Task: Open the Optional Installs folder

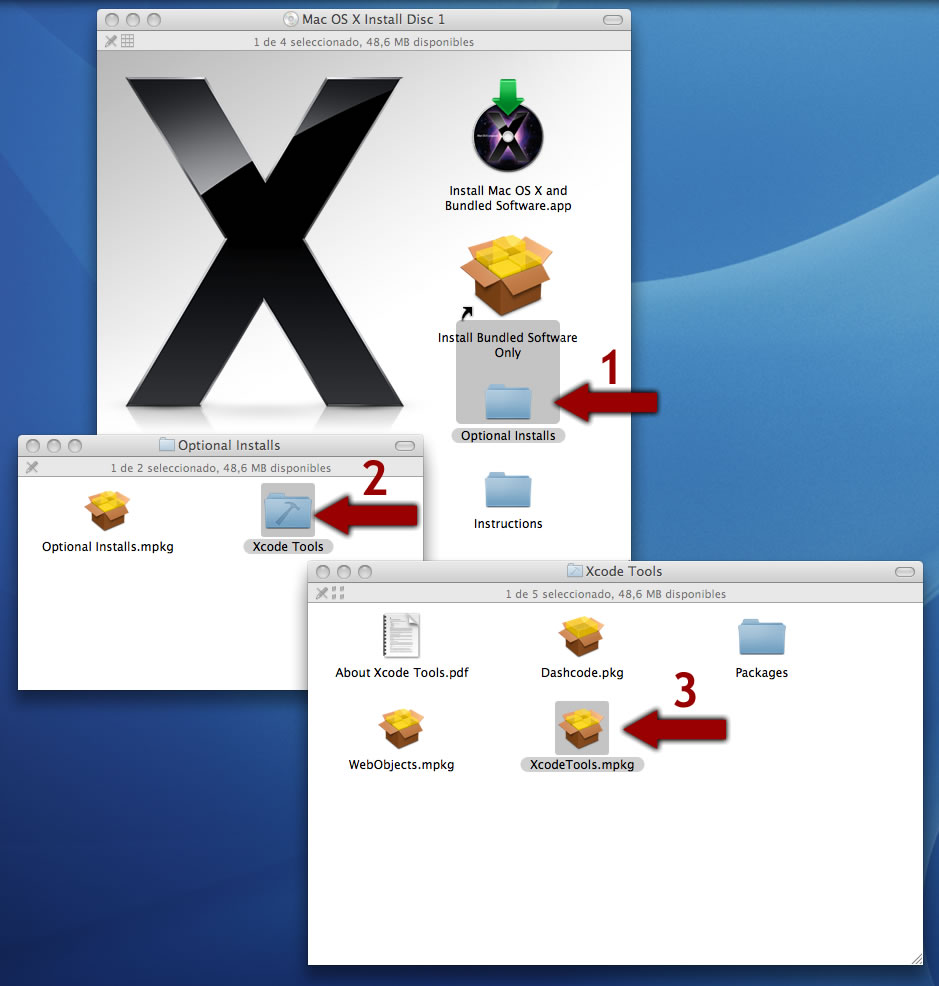Action: click(x=508, y=402)
